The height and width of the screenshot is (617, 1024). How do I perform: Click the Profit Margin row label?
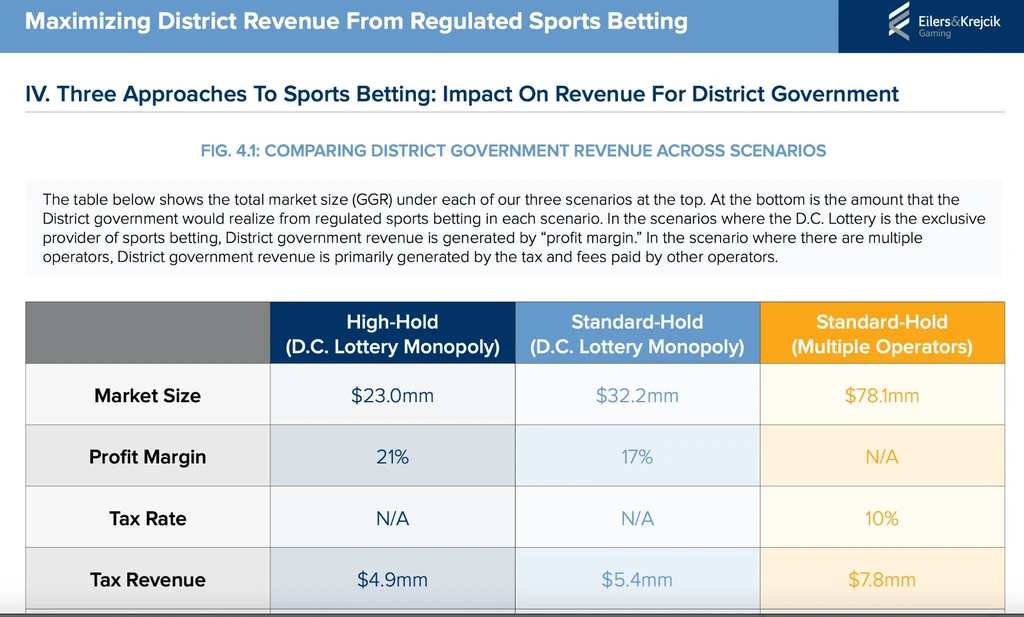[x=147, y=457]
